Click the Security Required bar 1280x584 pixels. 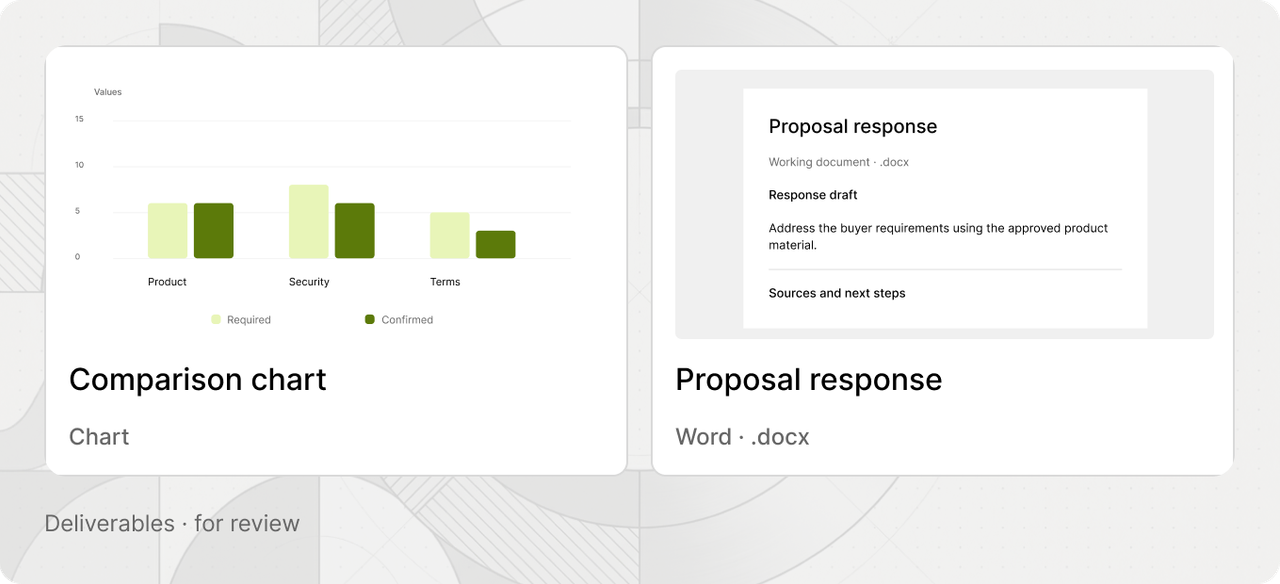click(309, 222)
